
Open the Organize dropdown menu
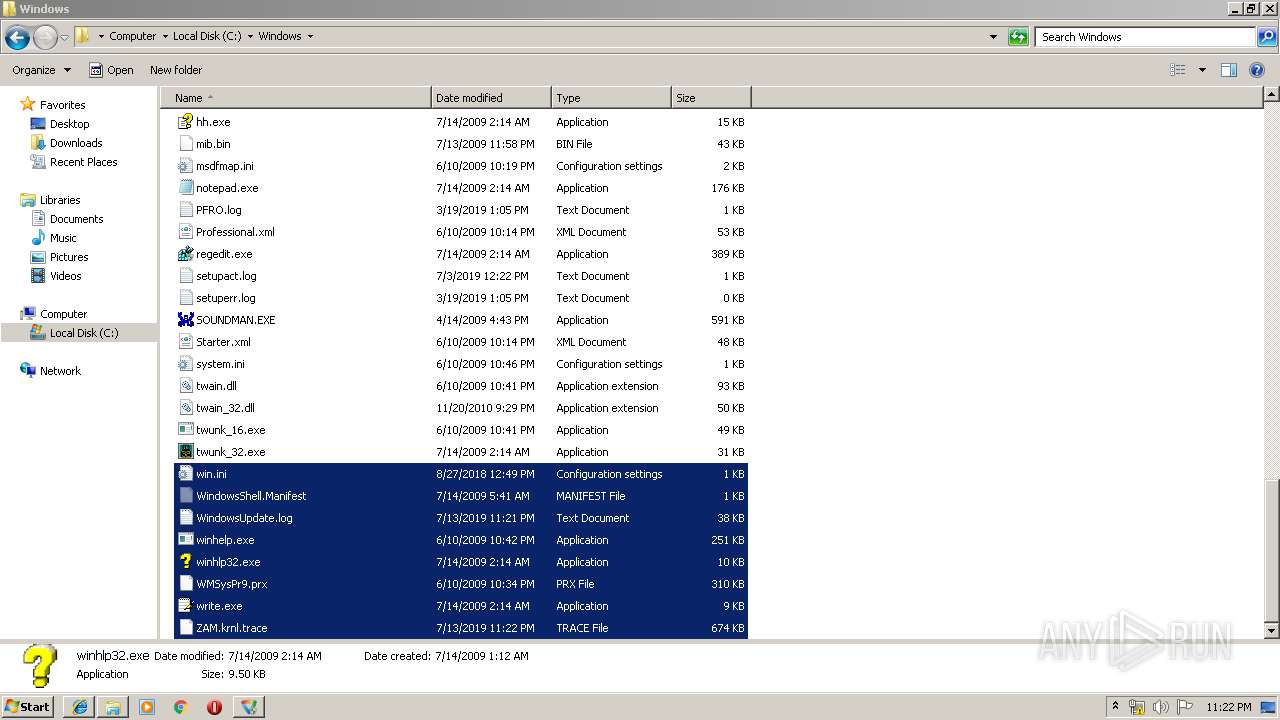click(x=42, y=70)
